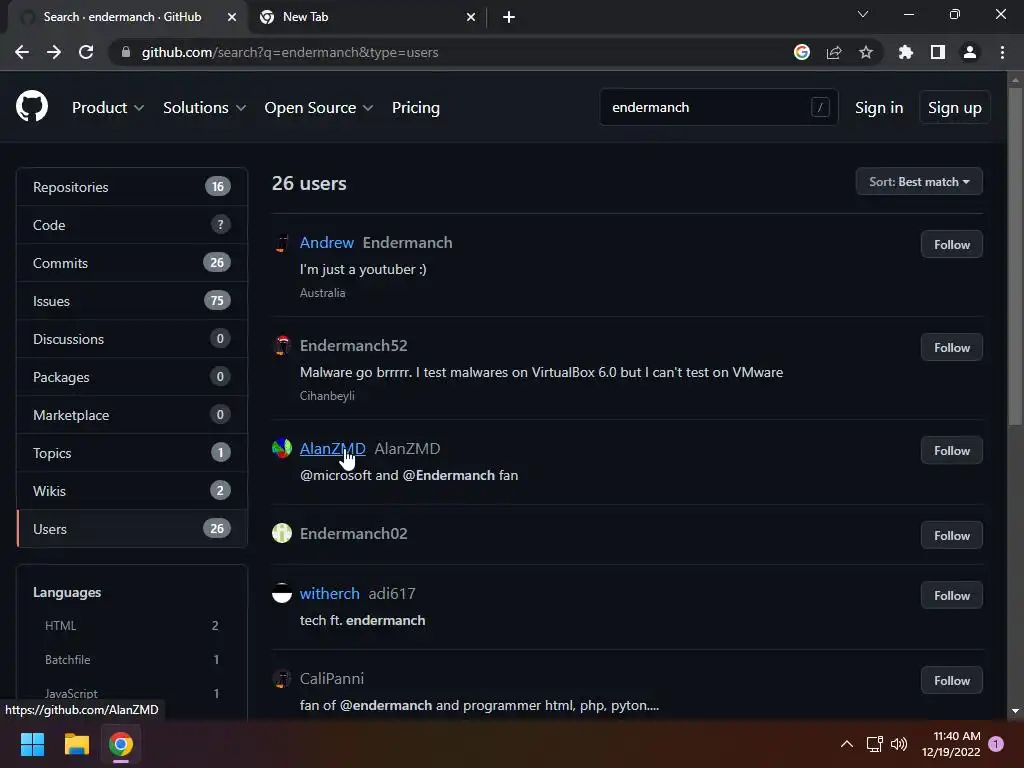Open network settings tray icon
The height and width of the screenshot is (768, 1024).
pyautogui.click(x=874, y=744)
